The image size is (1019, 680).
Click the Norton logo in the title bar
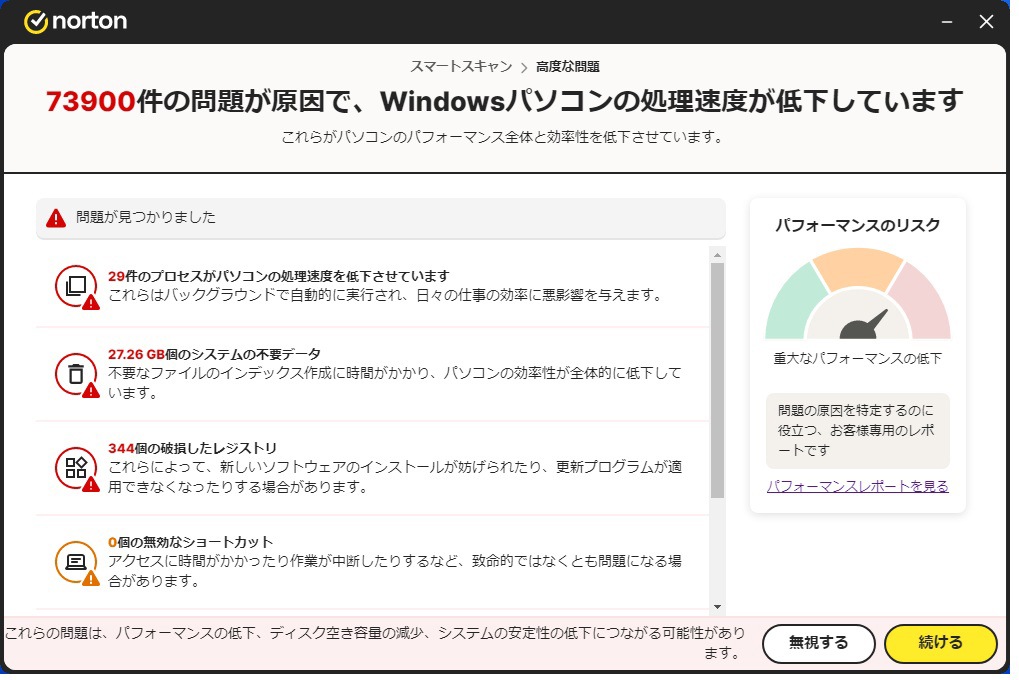(75, 21)
